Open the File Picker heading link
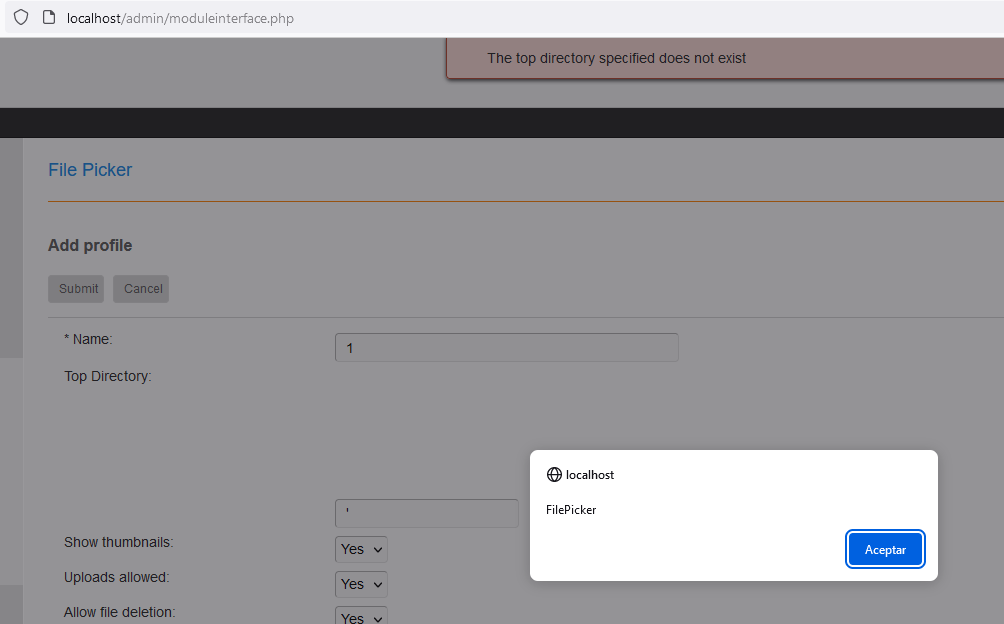 pos(90,170)
